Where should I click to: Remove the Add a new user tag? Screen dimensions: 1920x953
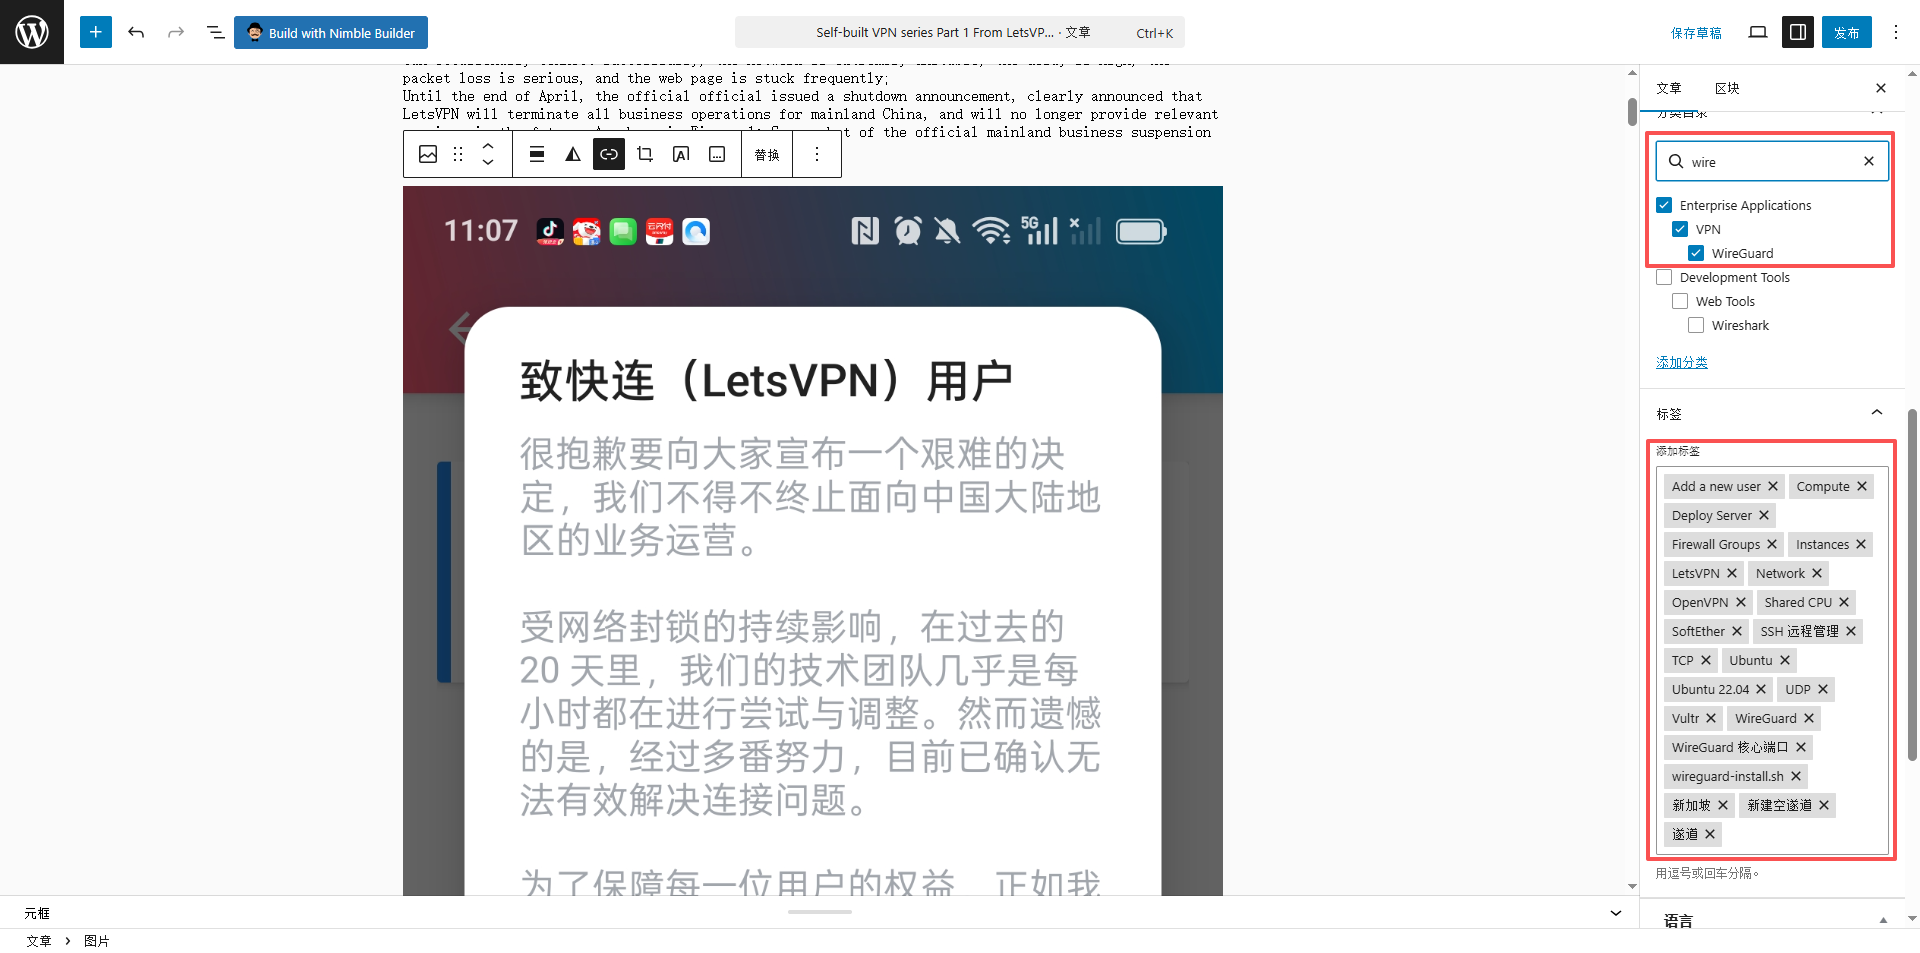[x=1773, y=487]
